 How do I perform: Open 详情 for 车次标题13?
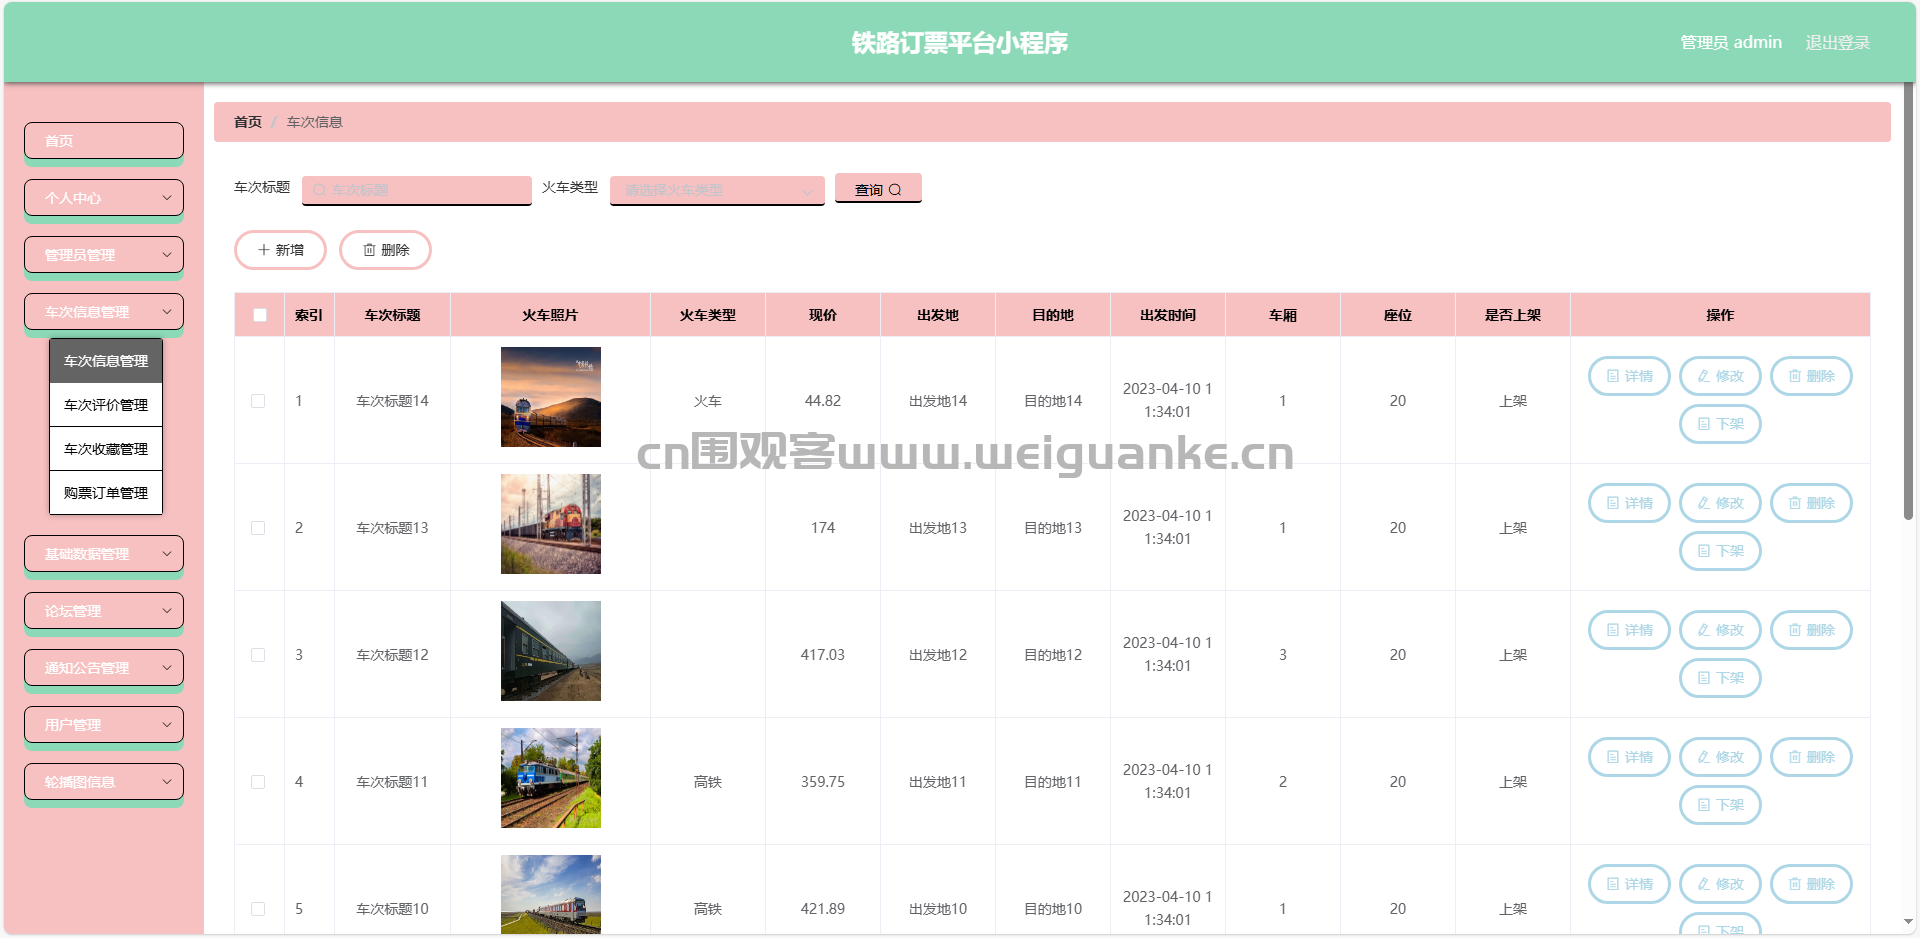click(1629, 503)
